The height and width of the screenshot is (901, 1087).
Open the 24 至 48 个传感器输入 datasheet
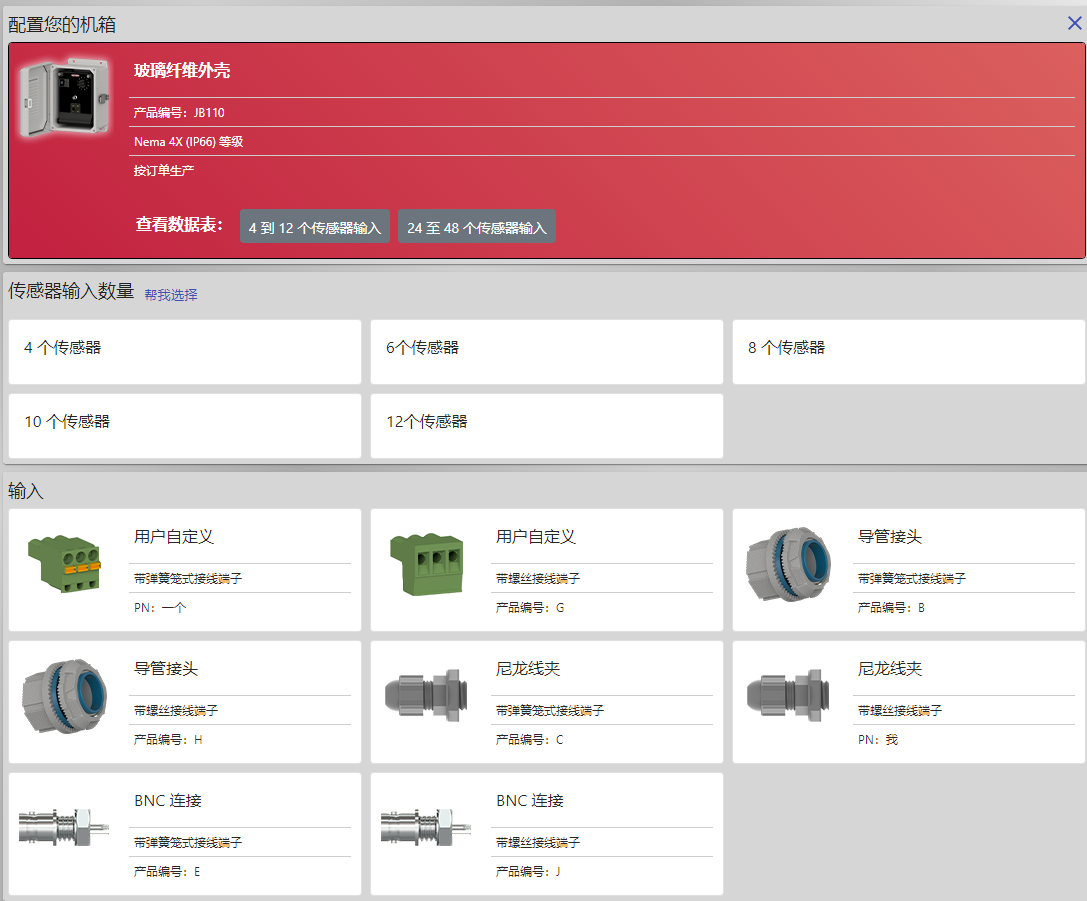(477, 227)
